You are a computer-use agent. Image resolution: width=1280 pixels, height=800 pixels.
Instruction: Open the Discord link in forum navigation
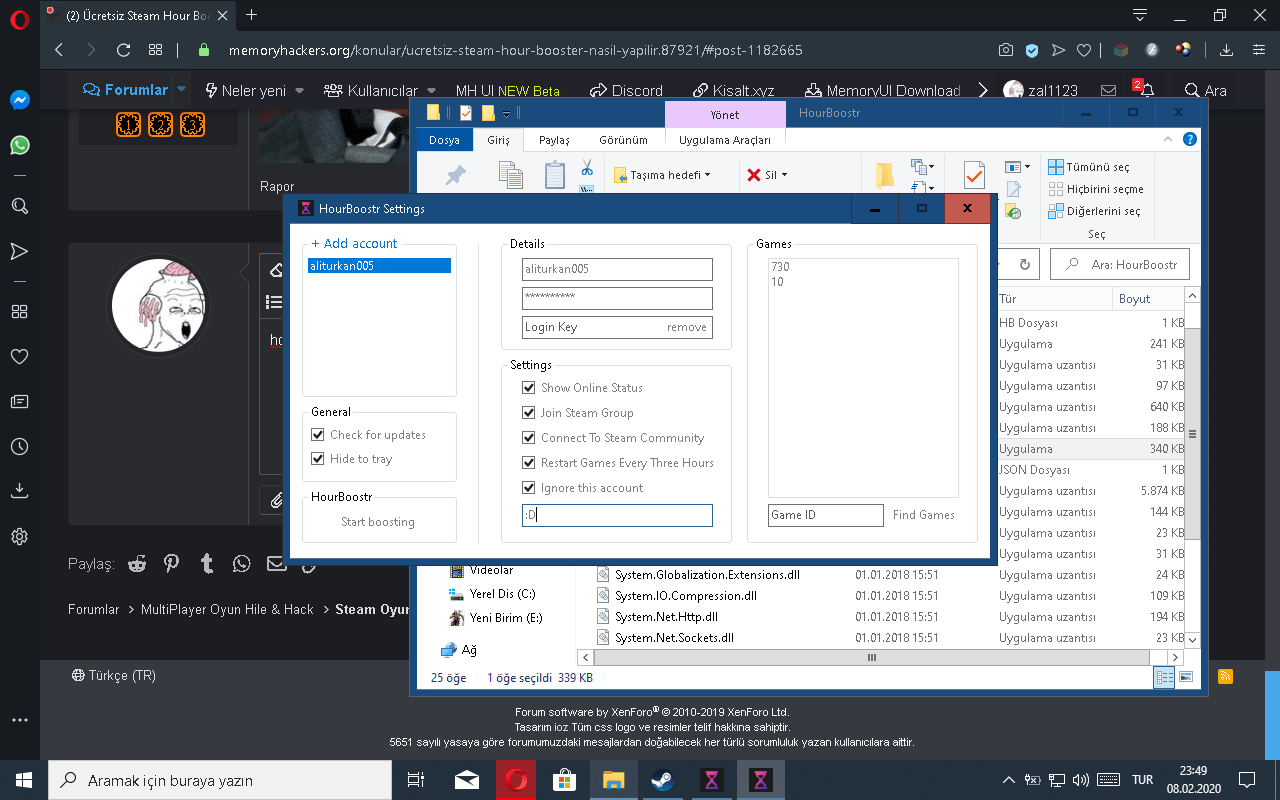[x=627, y=90]
